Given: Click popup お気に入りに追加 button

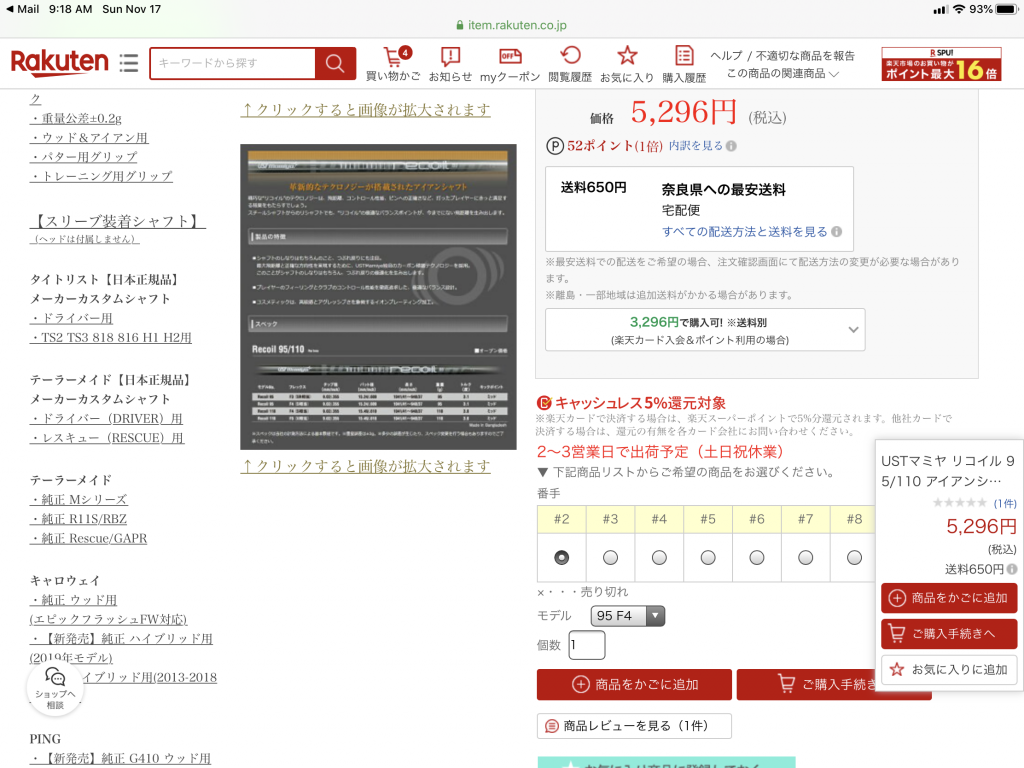Looking at the screenshot, I should (x=949, y=669).
